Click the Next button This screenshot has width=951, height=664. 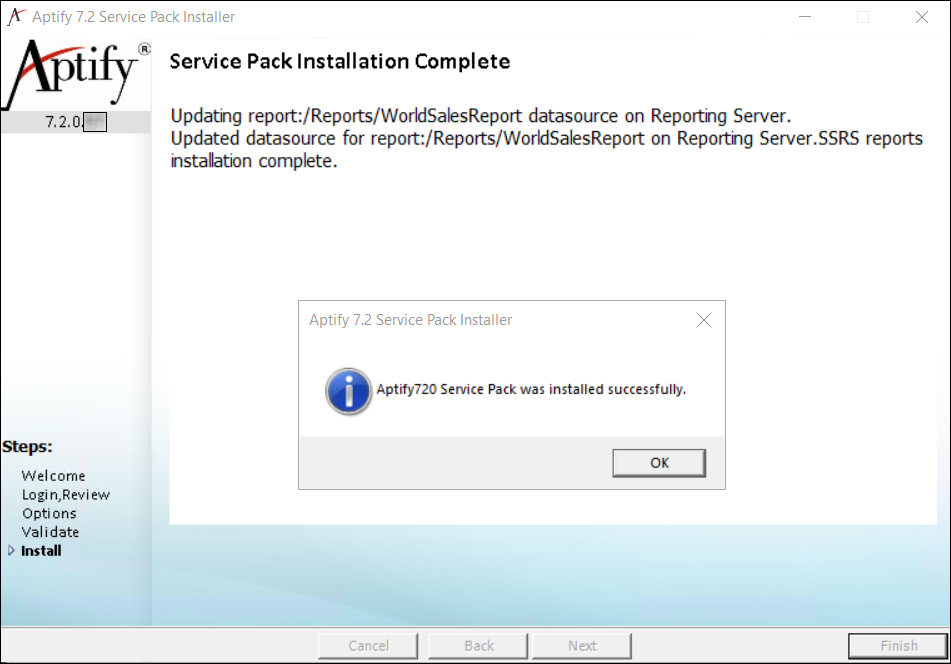582,646
